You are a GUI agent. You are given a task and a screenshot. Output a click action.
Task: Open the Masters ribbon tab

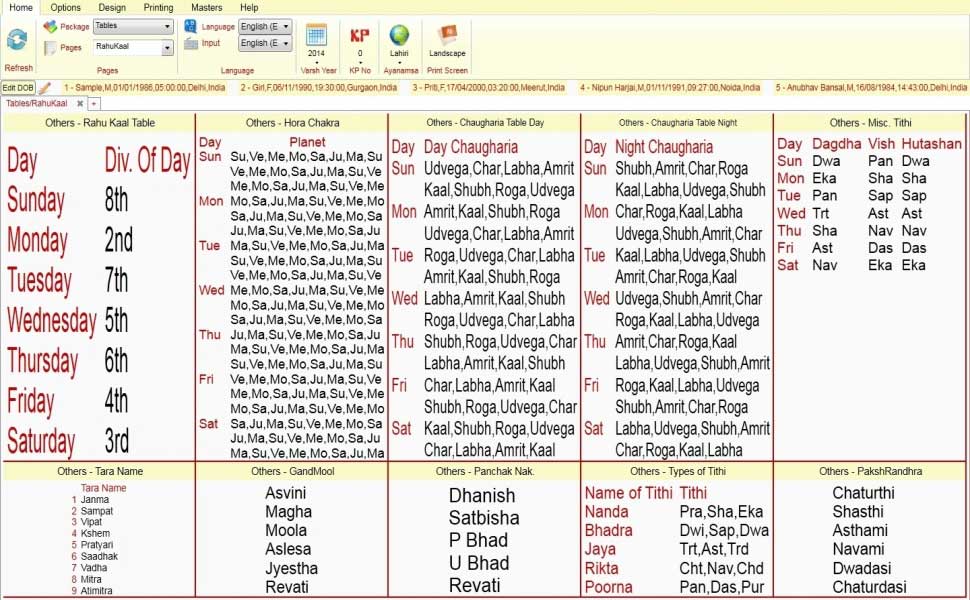(x=207, y=7)
